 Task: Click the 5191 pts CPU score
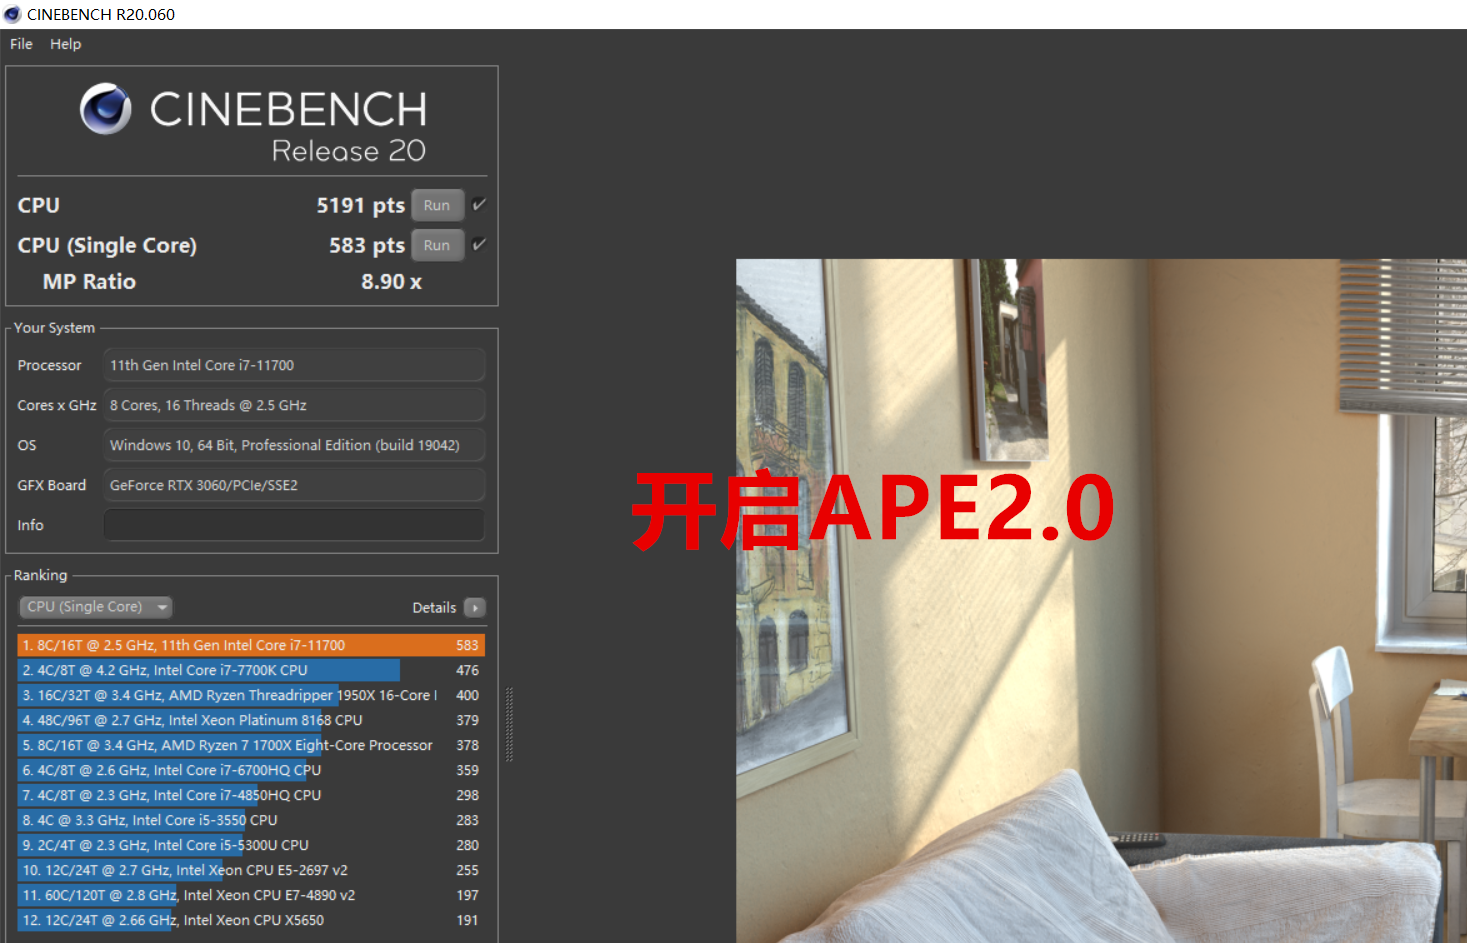tap(360, 205)
